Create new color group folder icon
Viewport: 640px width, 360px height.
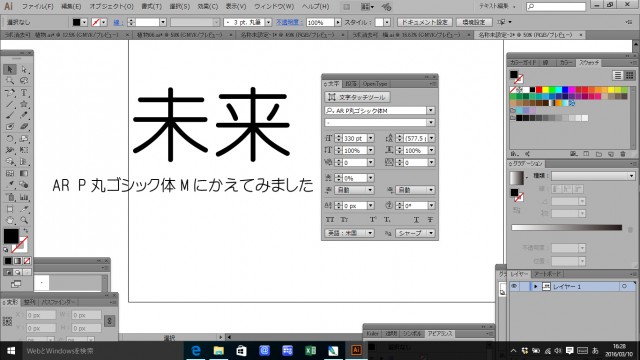click(x=598, y=154)
